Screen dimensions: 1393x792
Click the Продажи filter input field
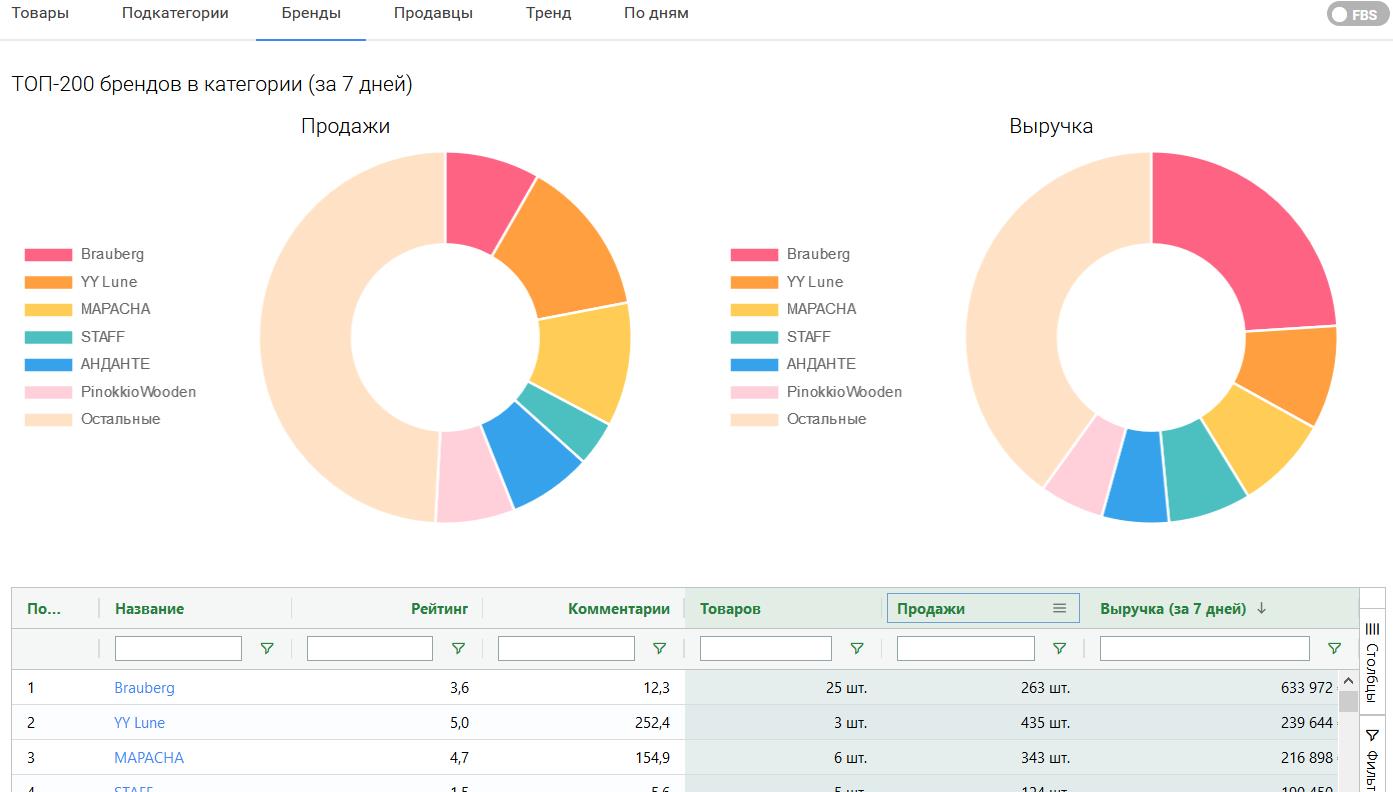click(x=966, y=648)
